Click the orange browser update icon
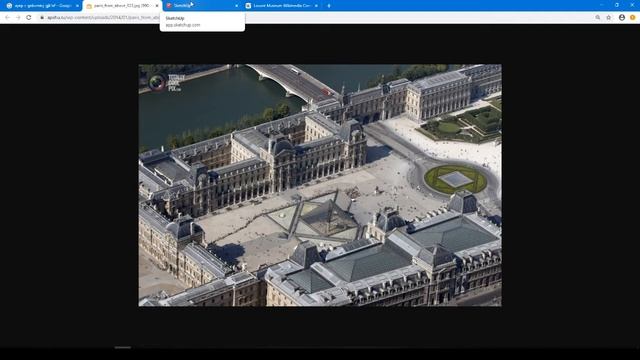 pyautogui.click(x=633, y=18)
